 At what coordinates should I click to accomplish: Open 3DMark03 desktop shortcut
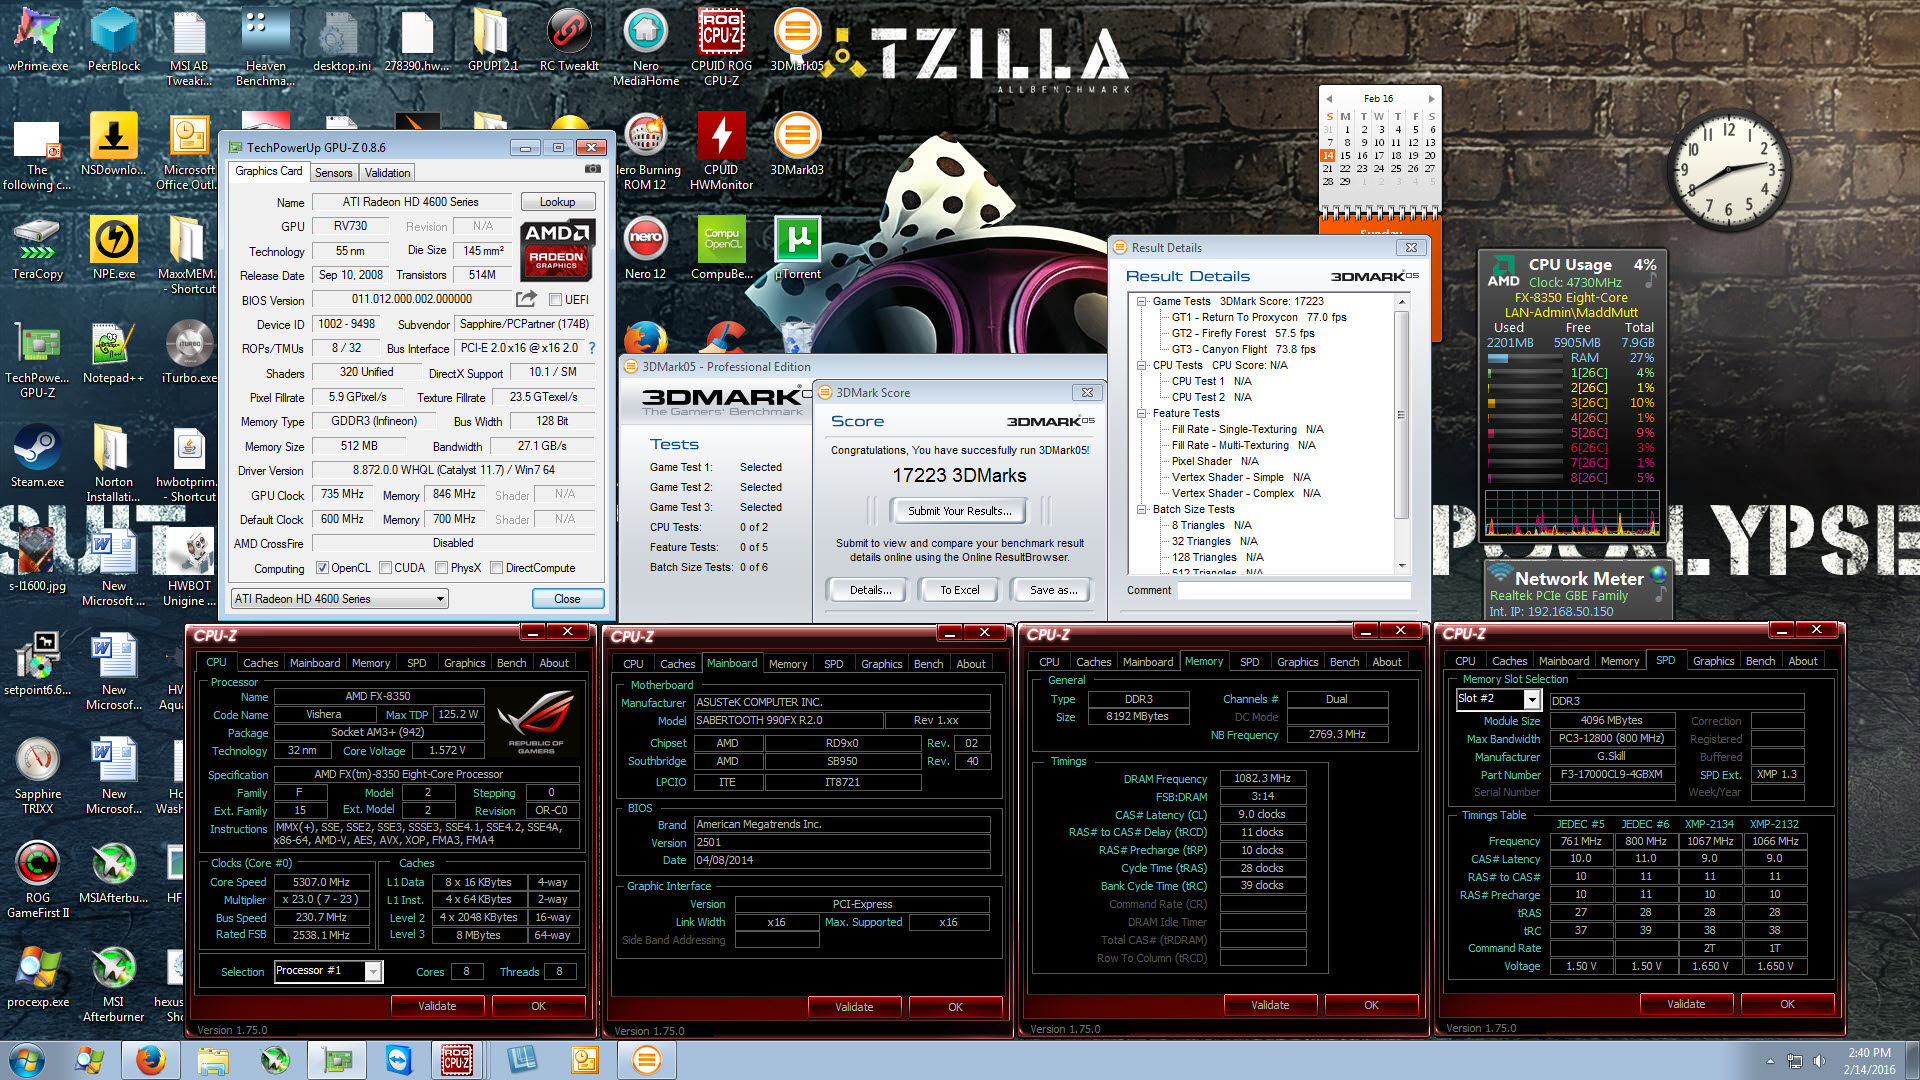pyautogui.click(x=797, y=144)
